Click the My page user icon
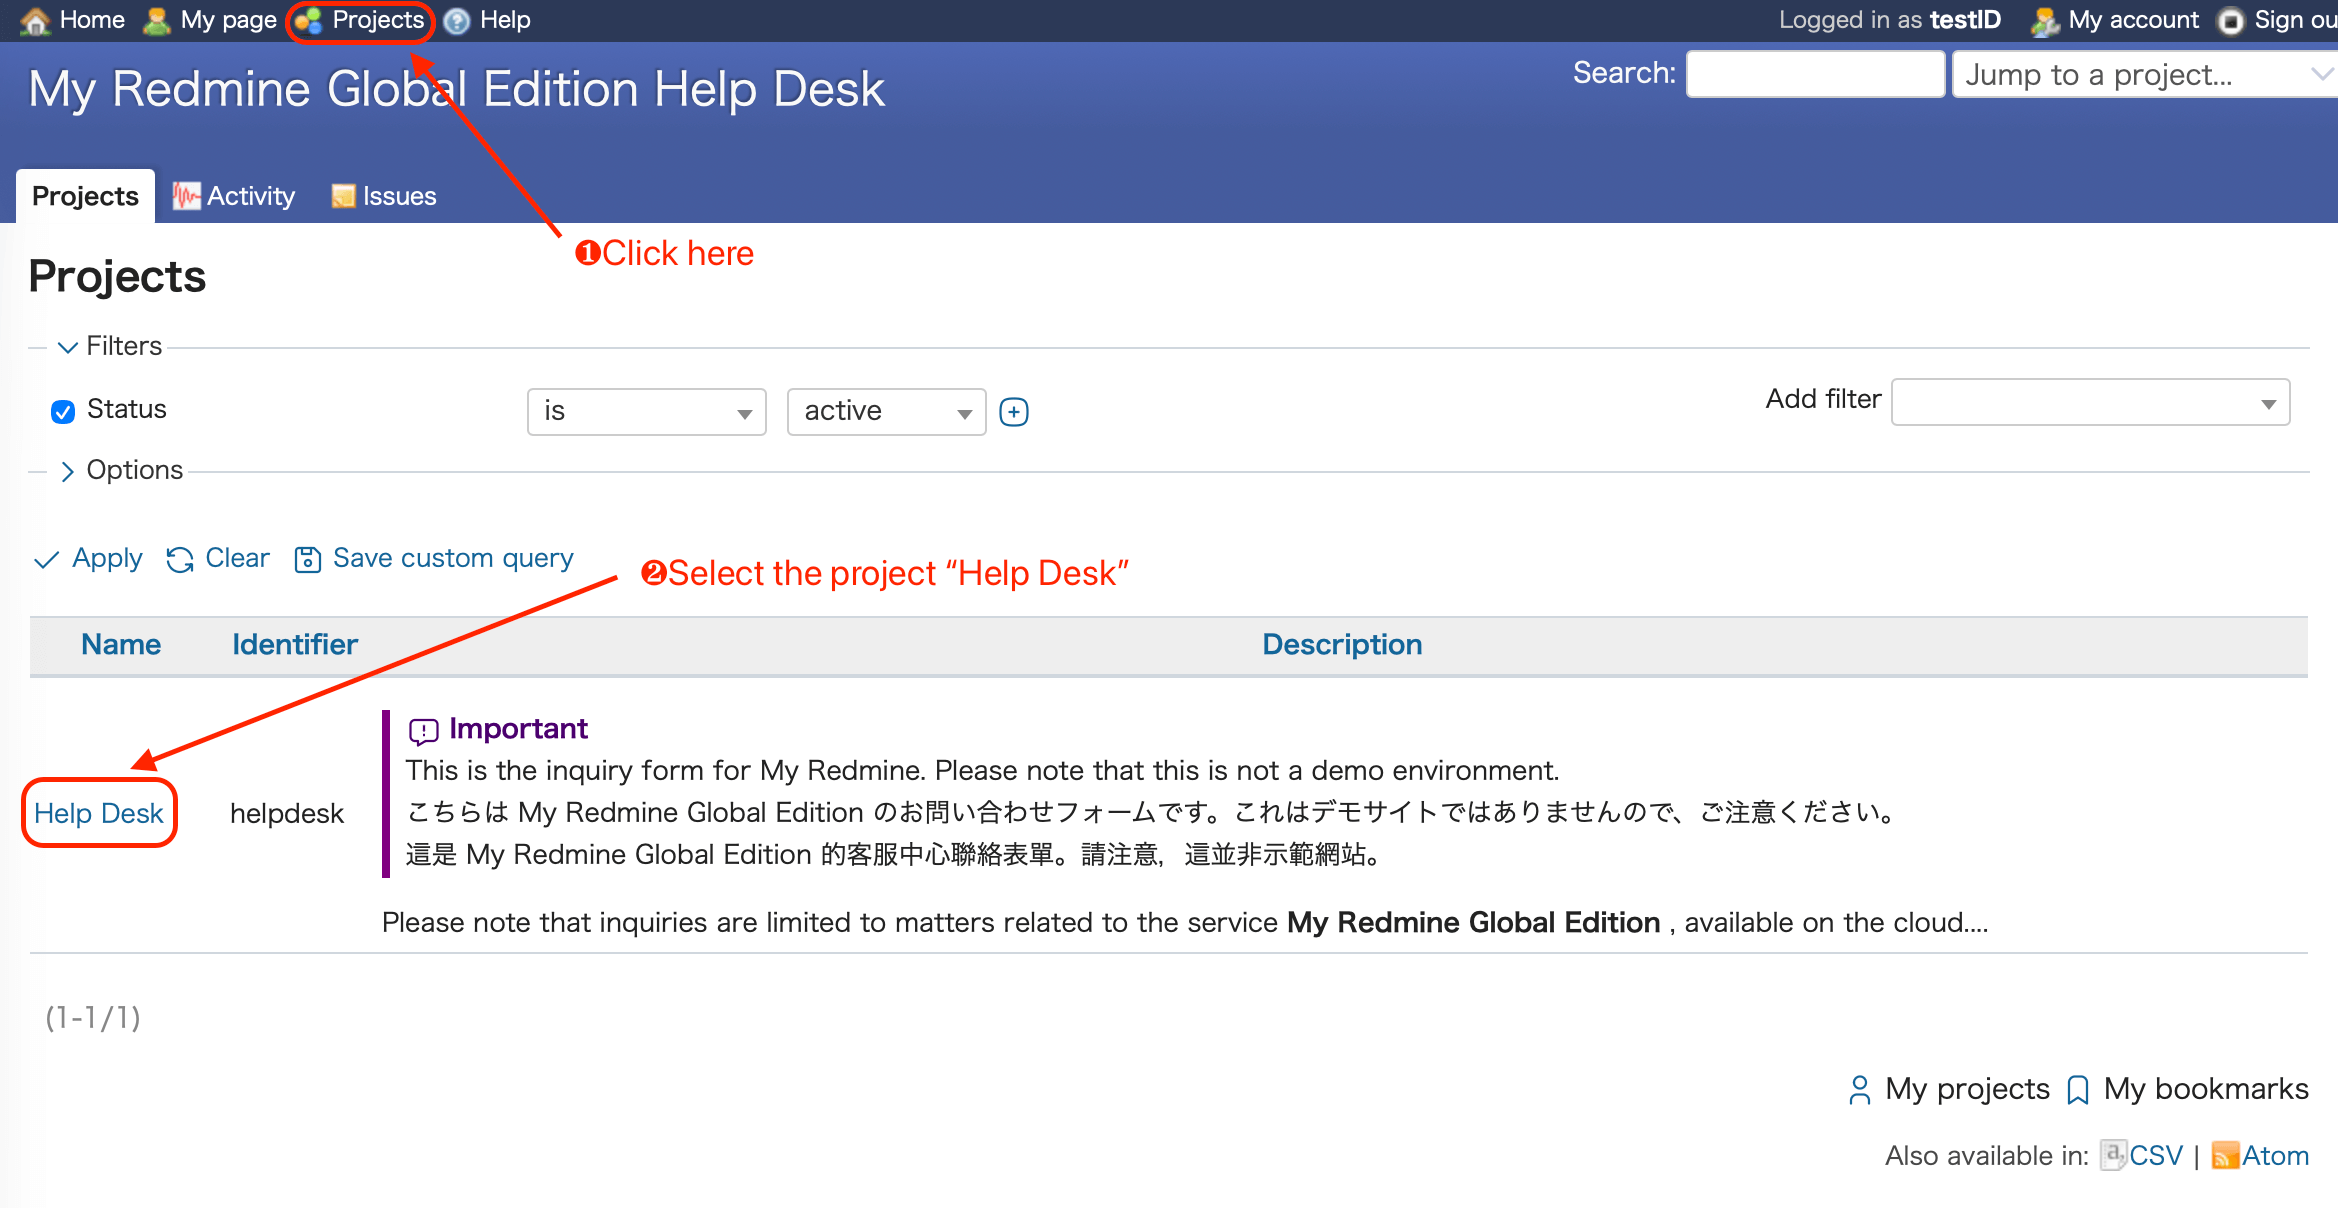 (157, 21)
